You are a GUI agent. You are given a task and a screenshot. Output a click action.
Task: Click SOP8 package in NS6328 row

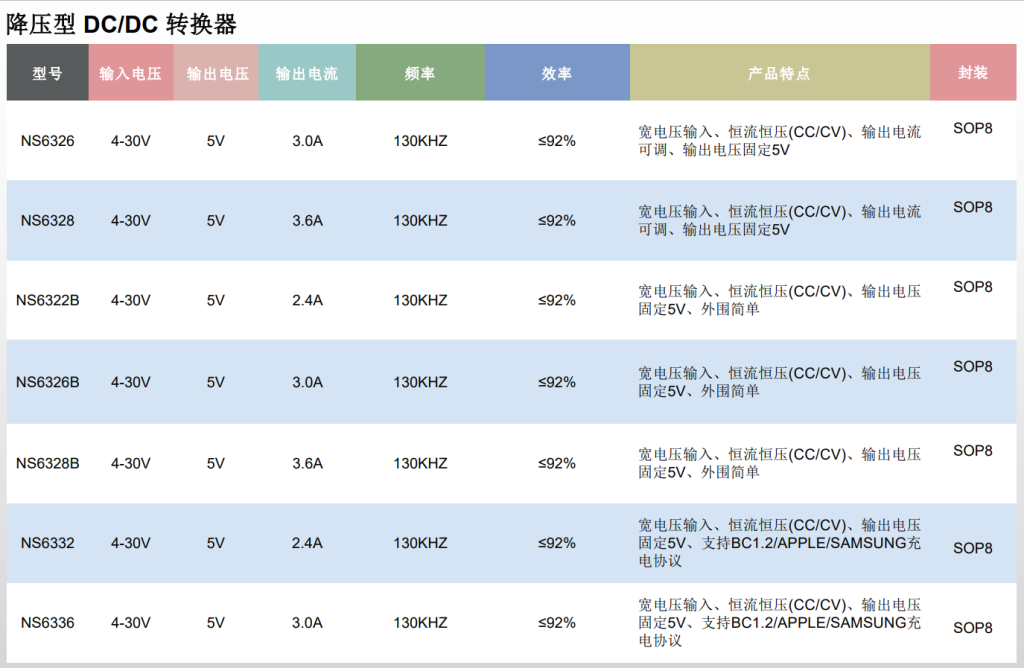973,207
